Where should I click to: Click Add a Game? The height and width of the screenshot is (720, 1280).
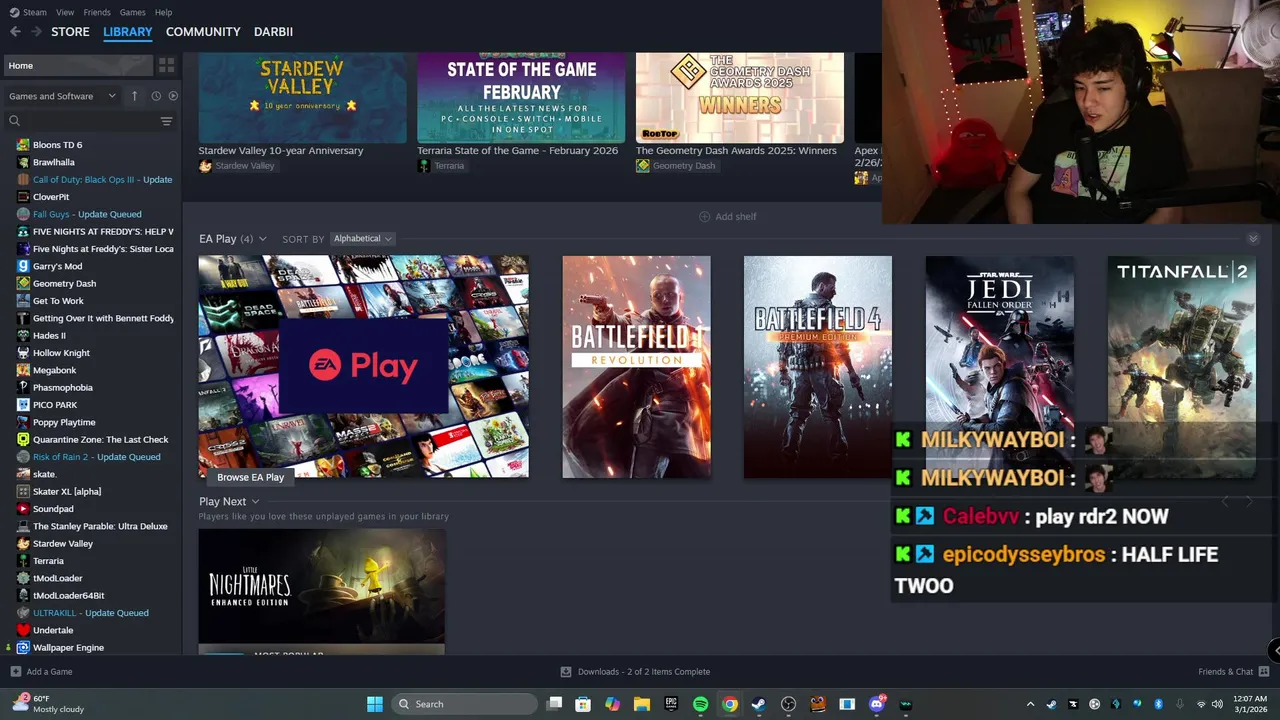click(x=41, y=672)
